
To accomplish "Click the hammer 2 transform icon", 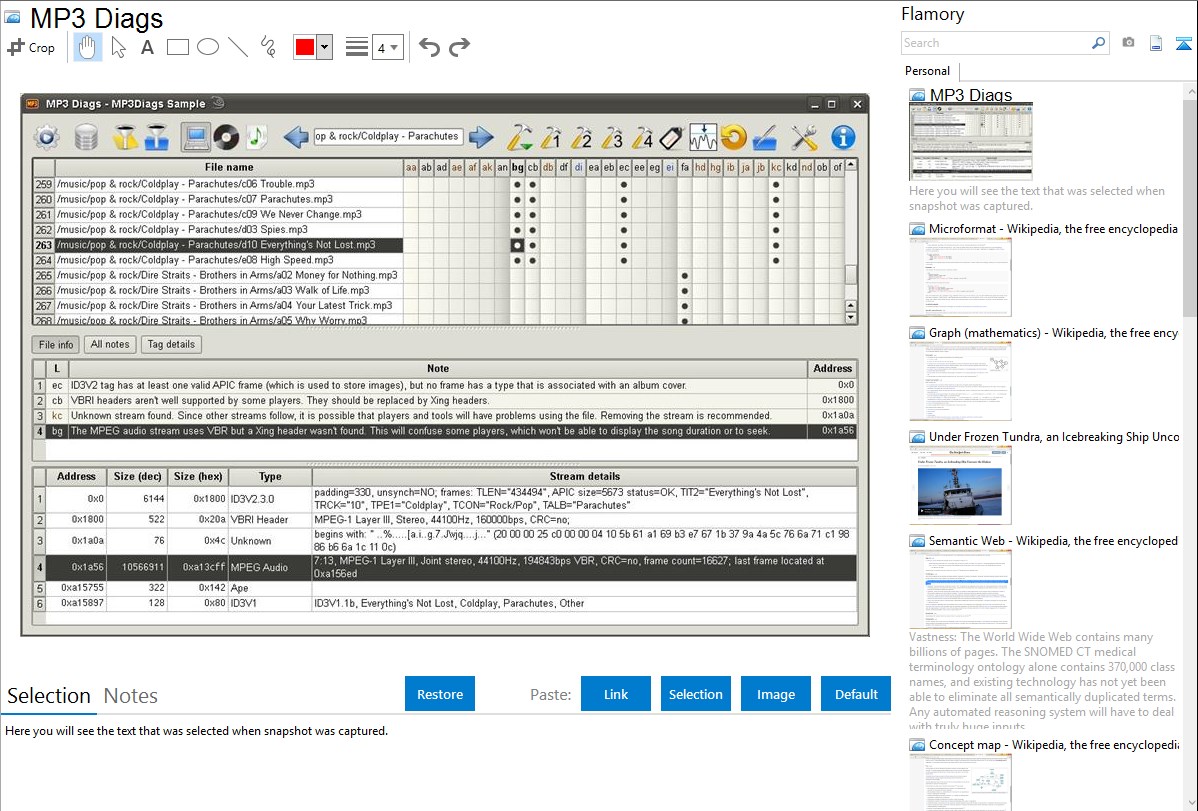I will (x=581, y=138).
